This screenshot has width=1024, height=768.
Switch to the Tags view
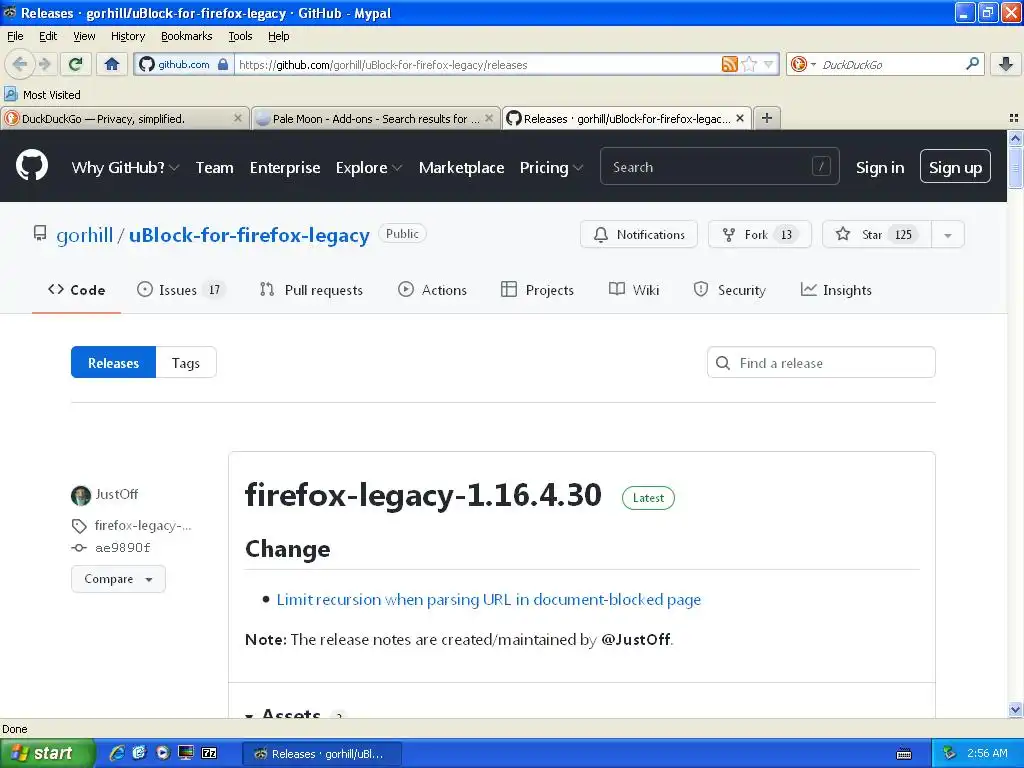(x=185, y=362)
